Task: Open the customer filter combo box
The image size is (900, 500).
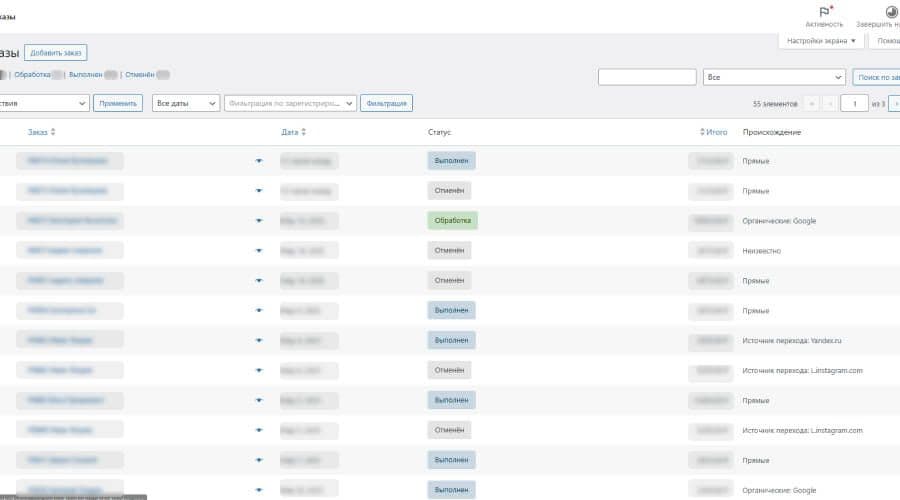Action: [290, 103]
